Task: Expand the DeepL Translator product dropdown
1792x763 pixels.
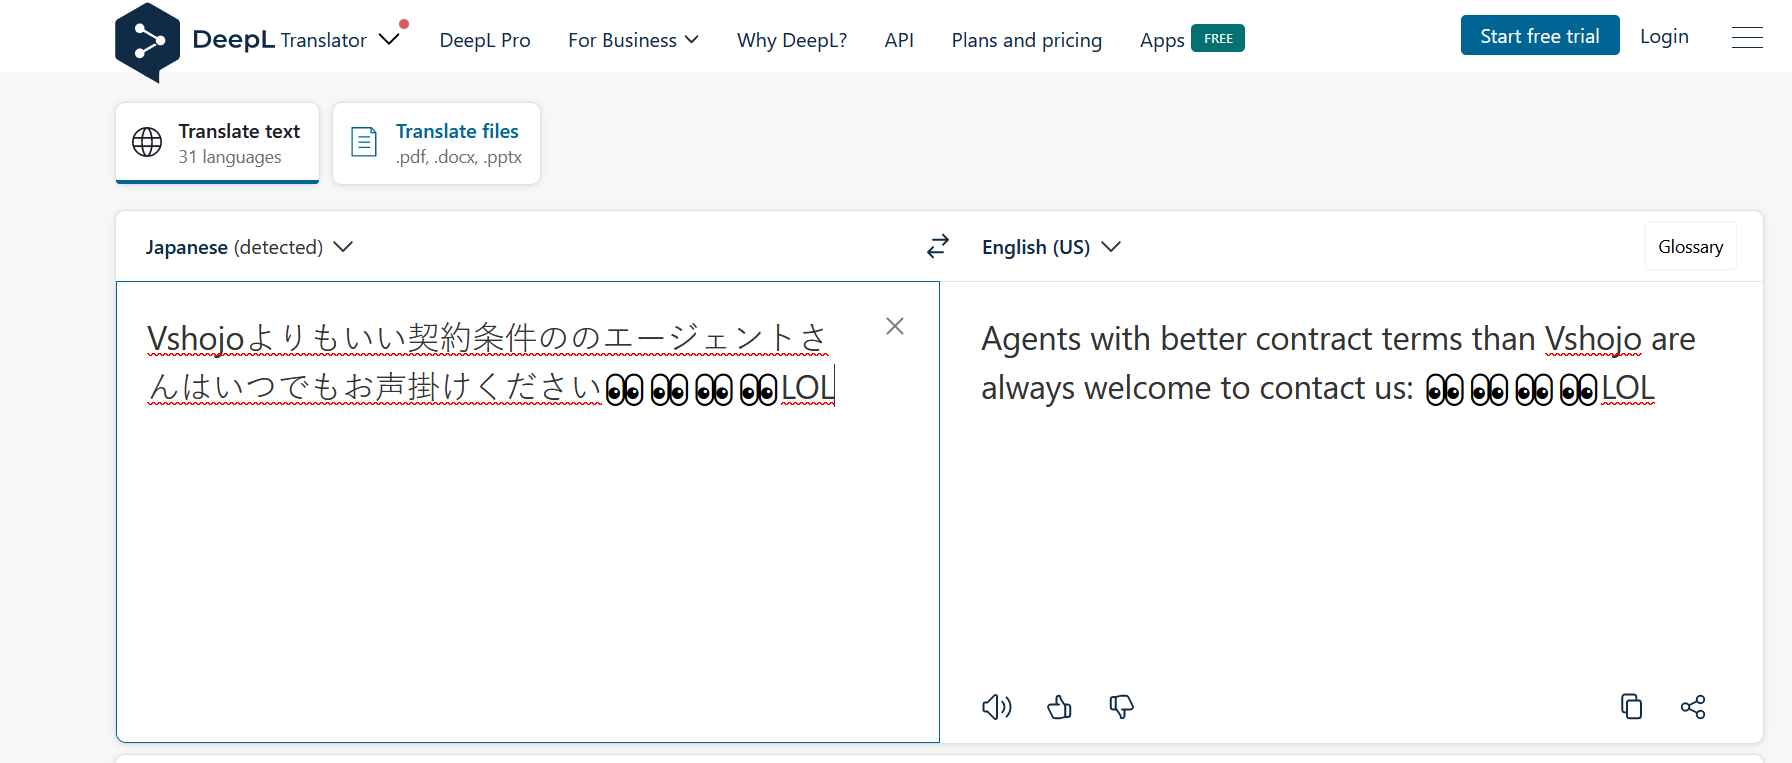Action: (389, 39)
